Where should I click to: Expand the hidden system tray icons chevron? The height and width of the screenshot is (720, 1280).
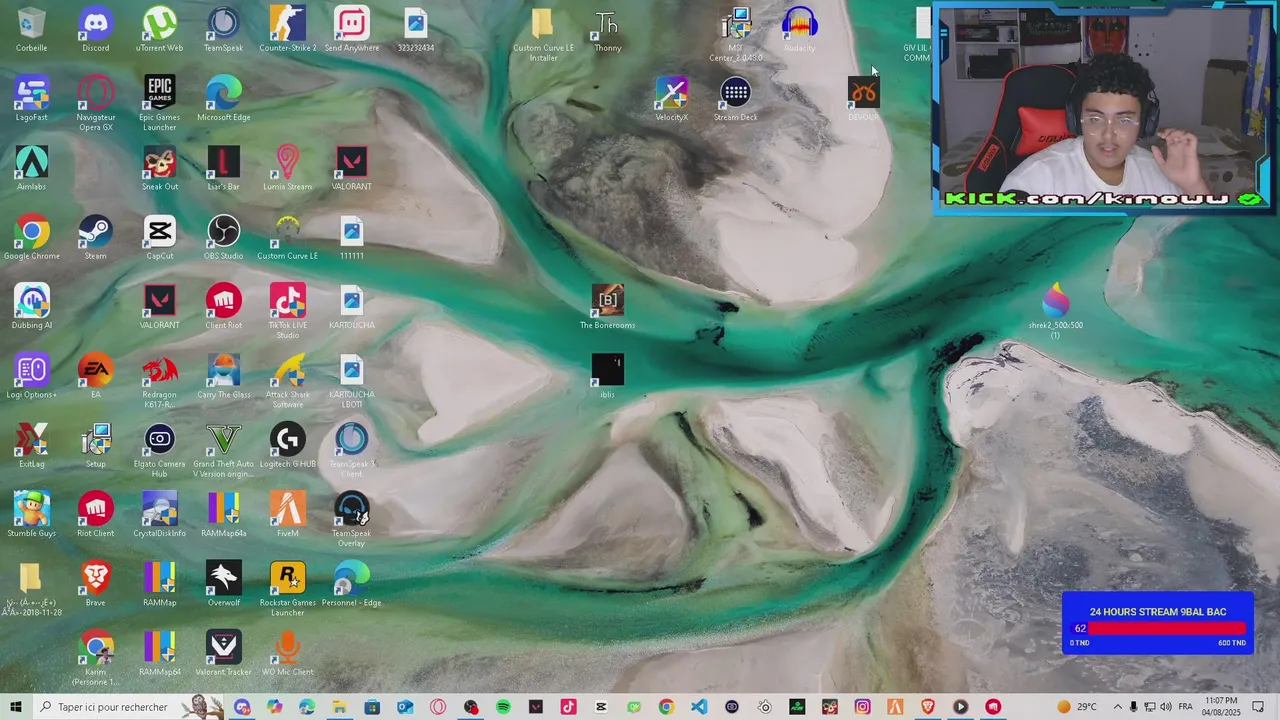[x=1118, y=707]
